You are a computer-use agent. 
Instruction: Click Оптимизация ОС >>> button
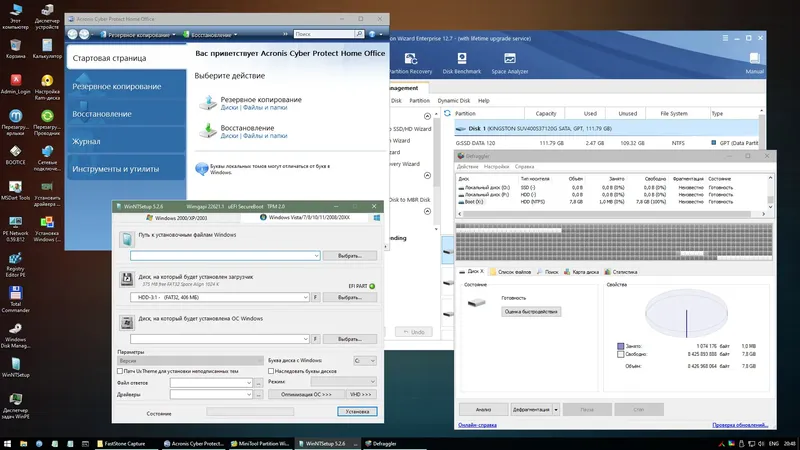click(x=306, y=394)
